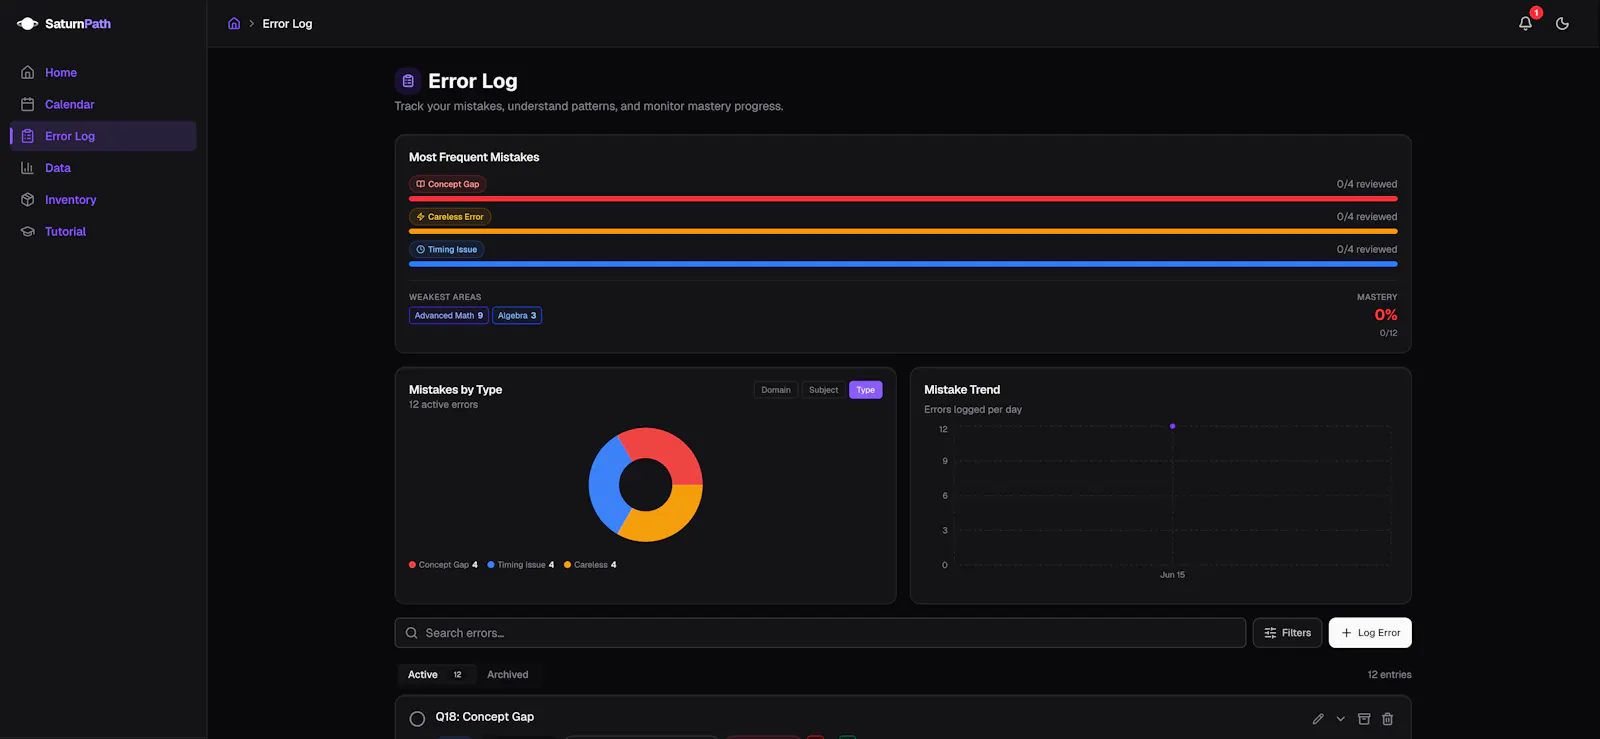The height and width of the screenshot is (739, 1600).
Task: Click the Timing Issue 4 legend entry
Action: click(x=521, y=565)
